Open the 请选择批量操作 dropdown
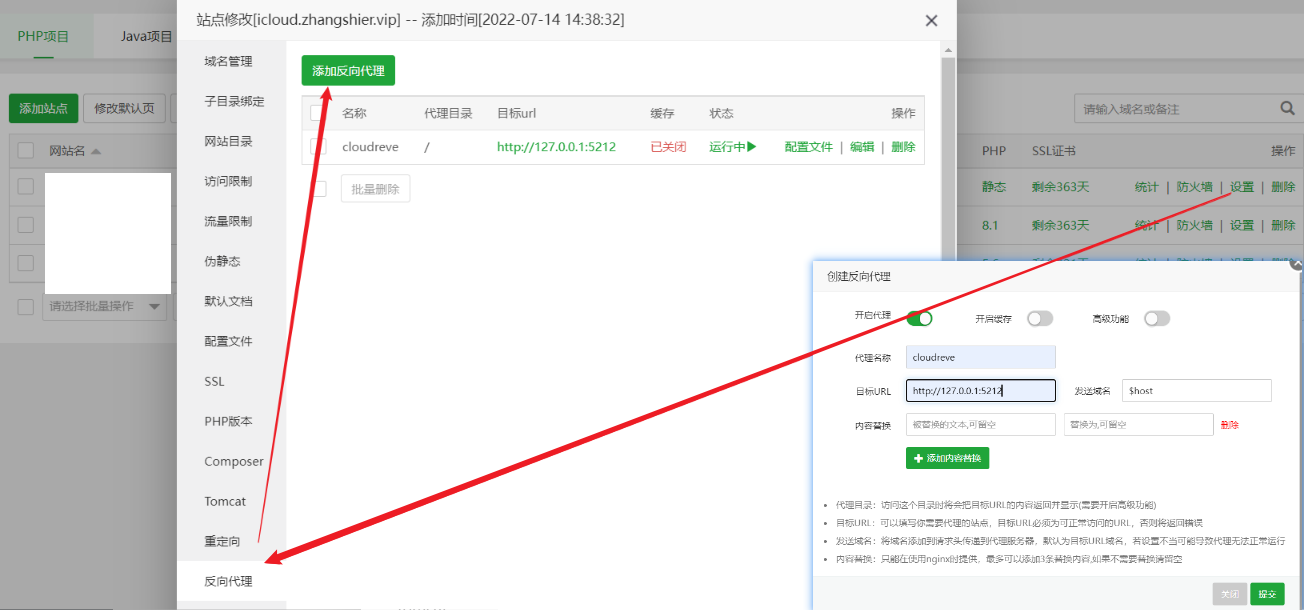This screenshot has width=1304, height=610. (104, 306)
